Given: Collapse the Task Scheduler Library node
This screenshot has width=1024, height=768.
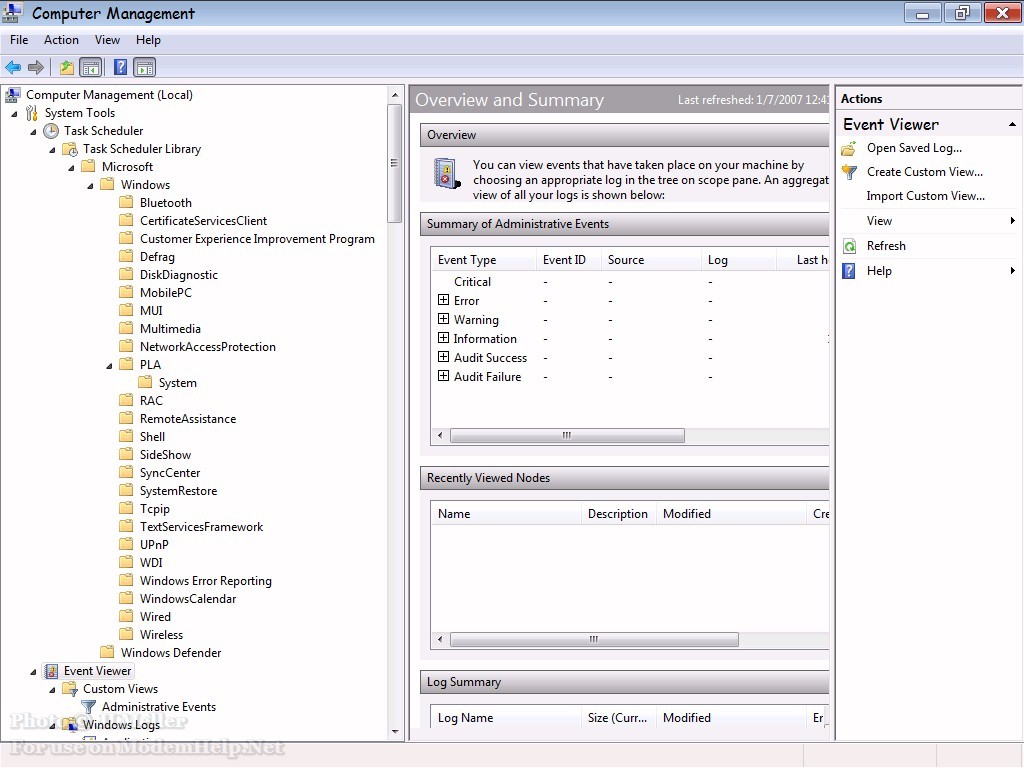Looking at the screenshot, I should click(52, 150).
